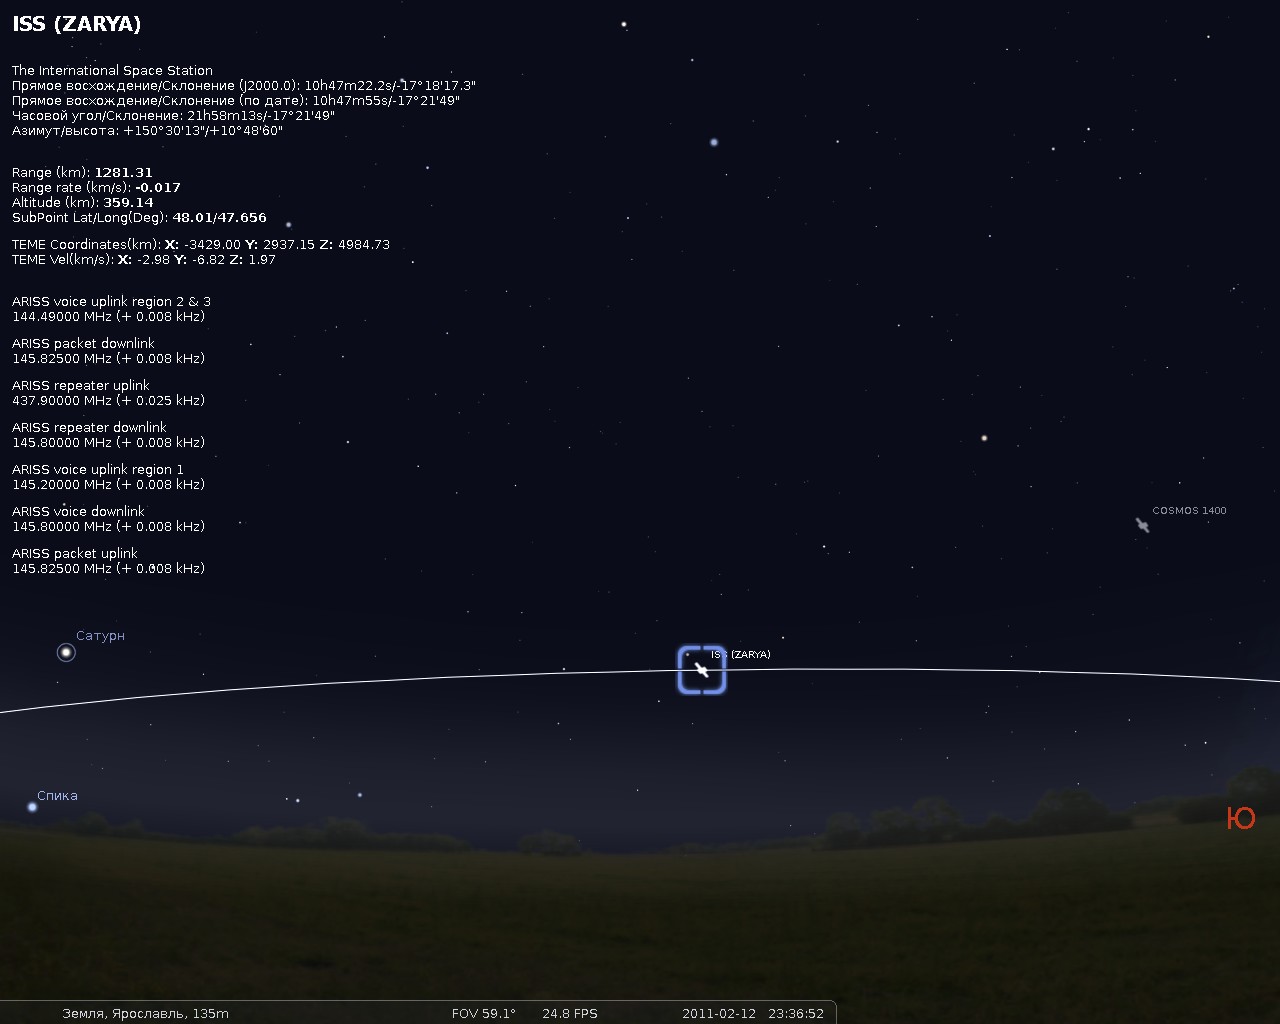This screenshot has width=1280, height=1024.
Task: Click the selected ISS (ZARYA) satellite marker
Action: 701,670
